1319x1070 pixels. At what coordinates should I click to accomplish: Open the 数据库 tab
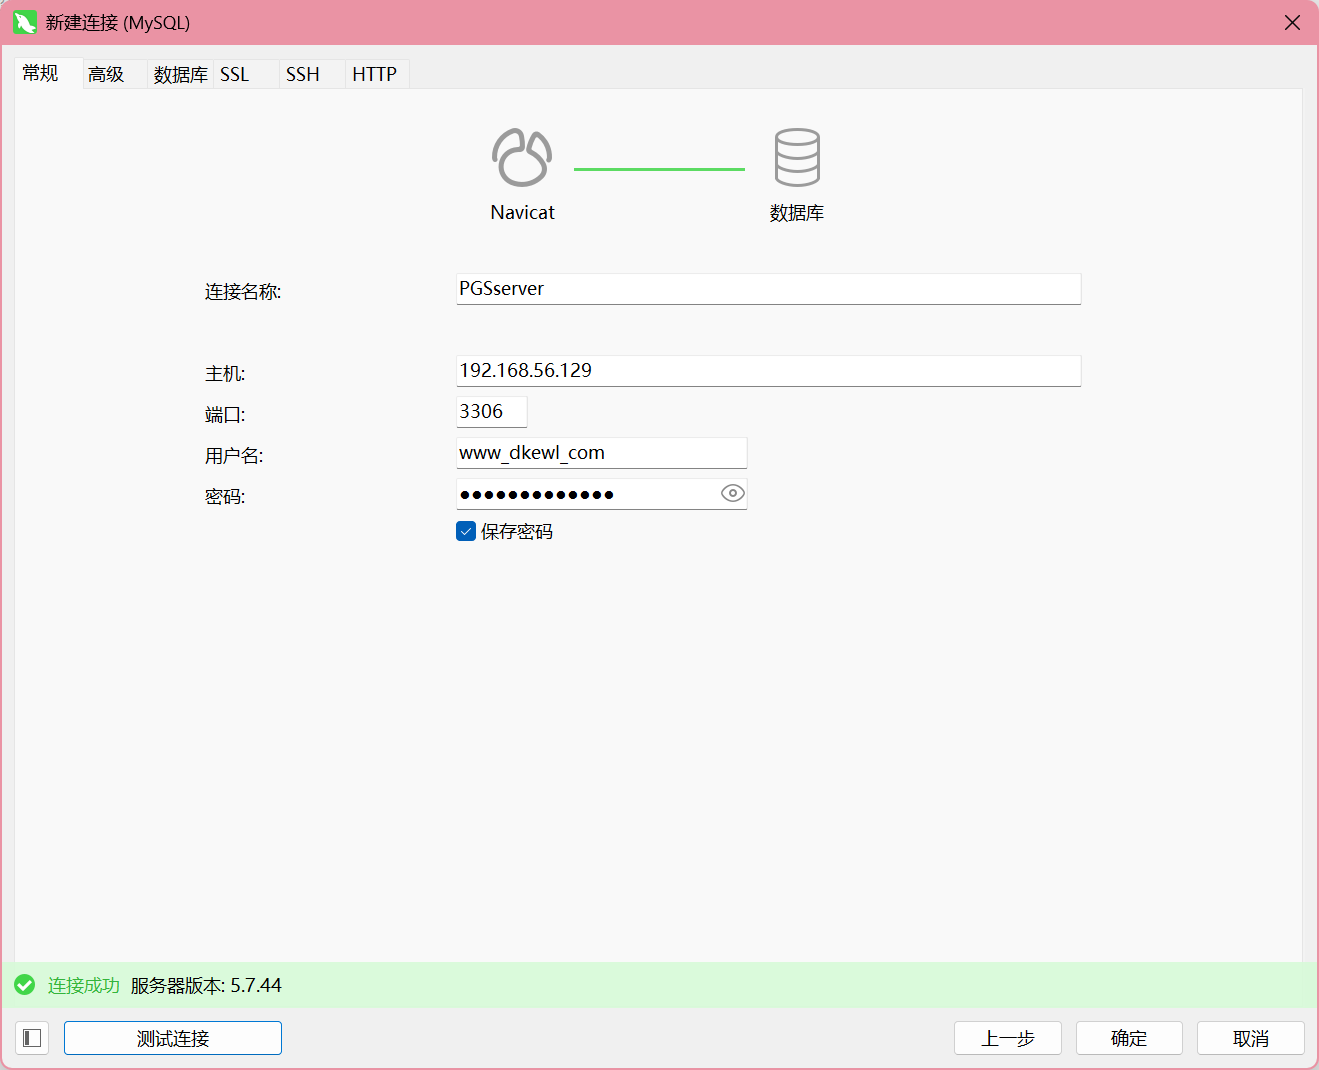click(x=181, y=74)
